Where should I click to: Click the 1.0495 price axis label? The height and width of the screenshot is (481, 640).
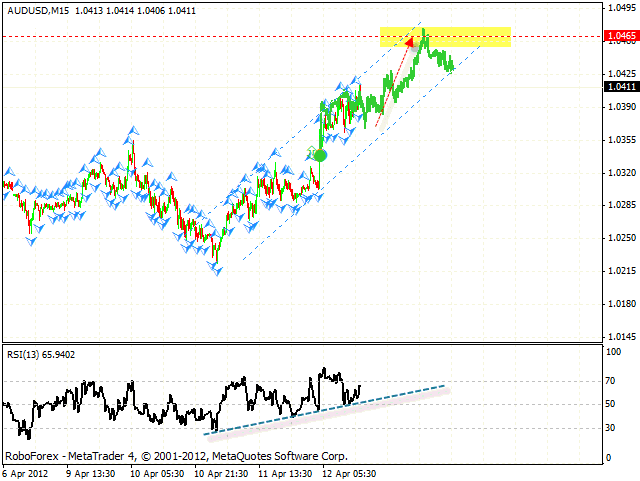pyautogui.click(x=618, y=7)
